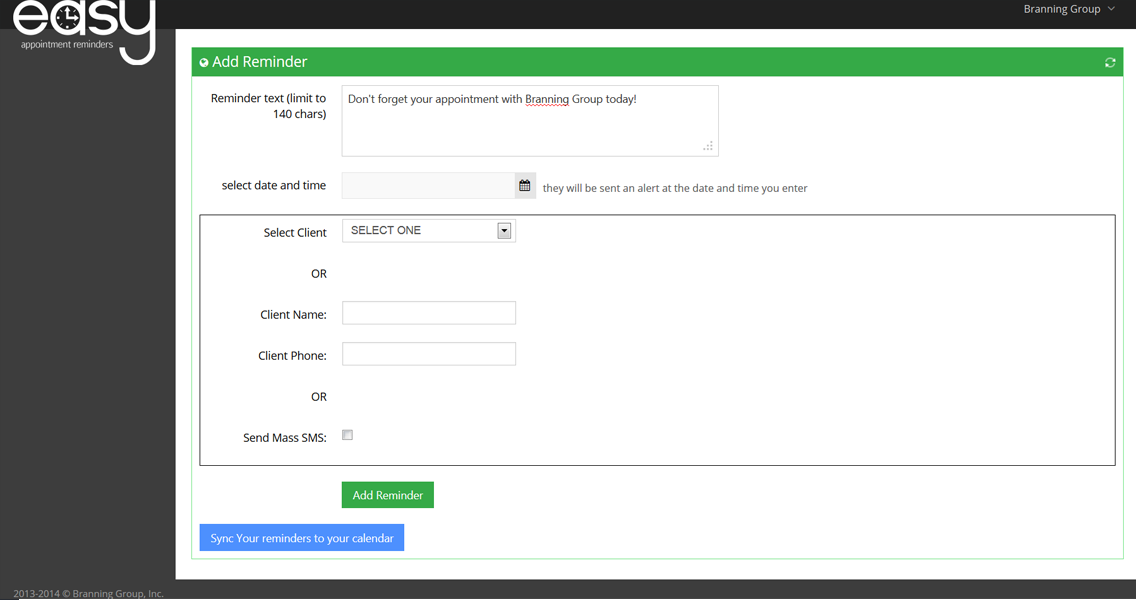Image resolution: width=1136 pixels, height=600 pixels.
Task: Click the '2013-2014 © Branning Group, Inc.' footer
Action: coord(88,593)
